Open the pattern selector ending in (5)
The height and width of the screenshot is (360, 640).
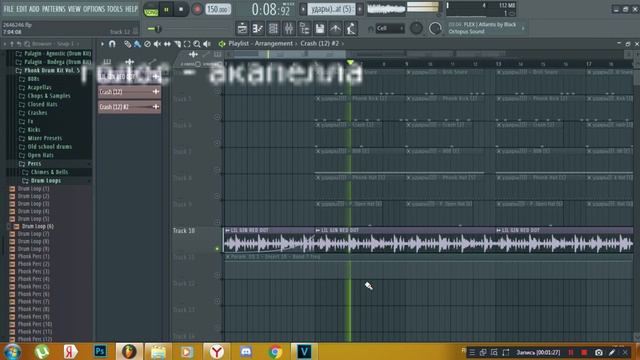[331, 9]
